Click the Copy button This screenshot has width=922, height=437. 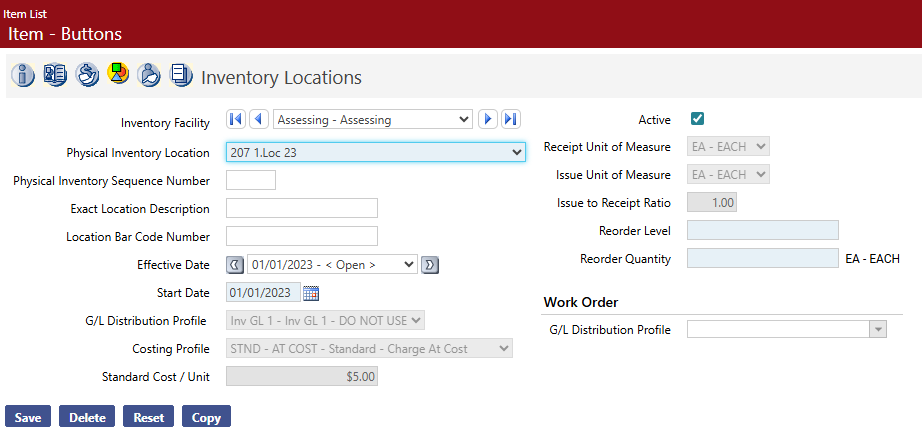point(206,417)
